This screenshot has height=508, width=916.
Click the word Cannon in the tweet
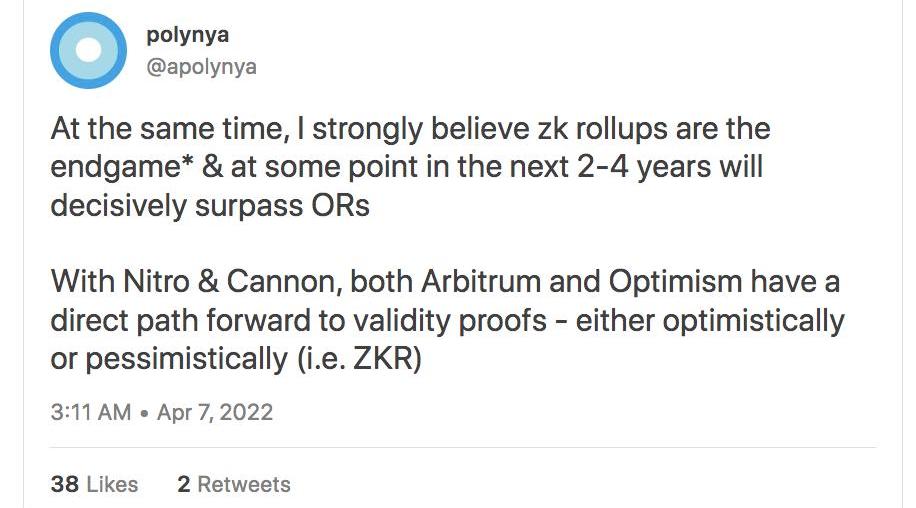(x=284, y=281)
